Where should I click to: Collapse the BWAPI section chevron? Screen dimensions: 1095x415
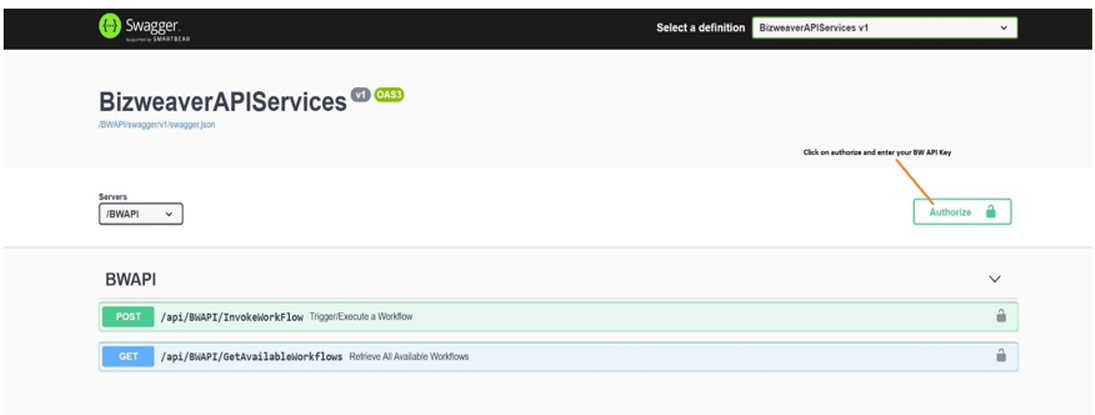tap(994, 279)
